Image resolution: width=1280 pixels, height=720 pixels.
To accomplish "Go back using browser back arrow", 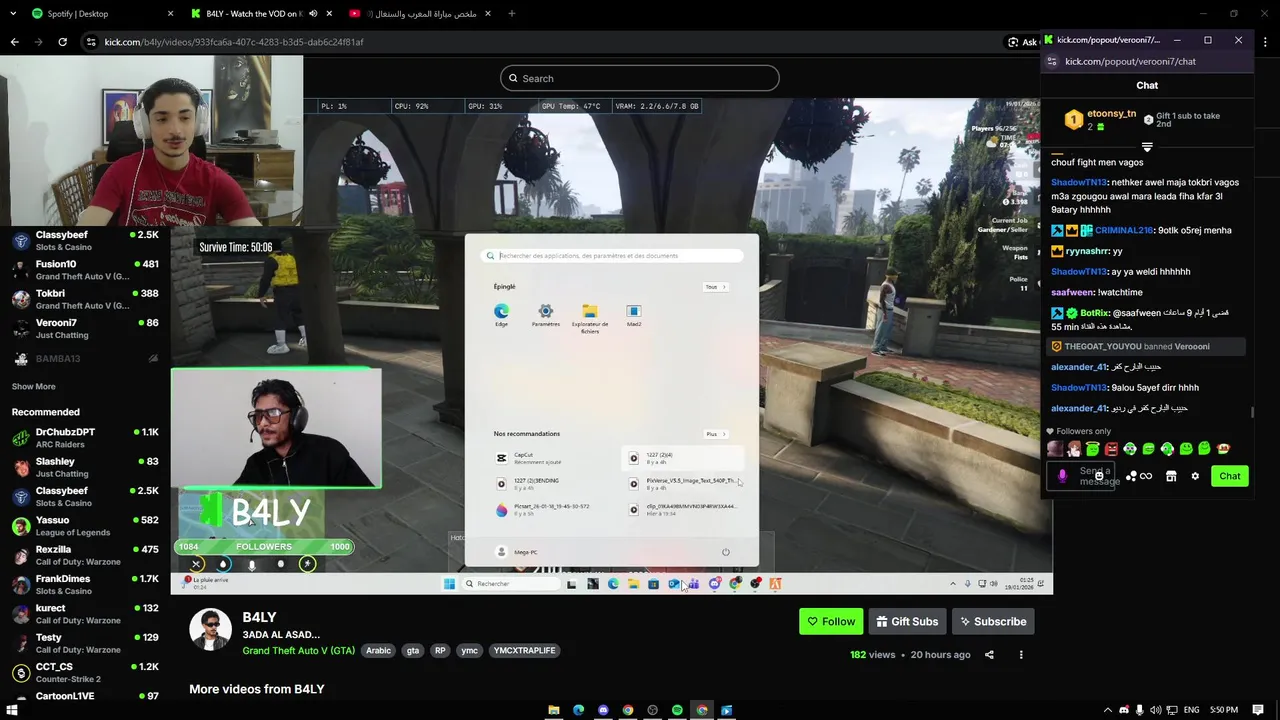I will [14, 42].
